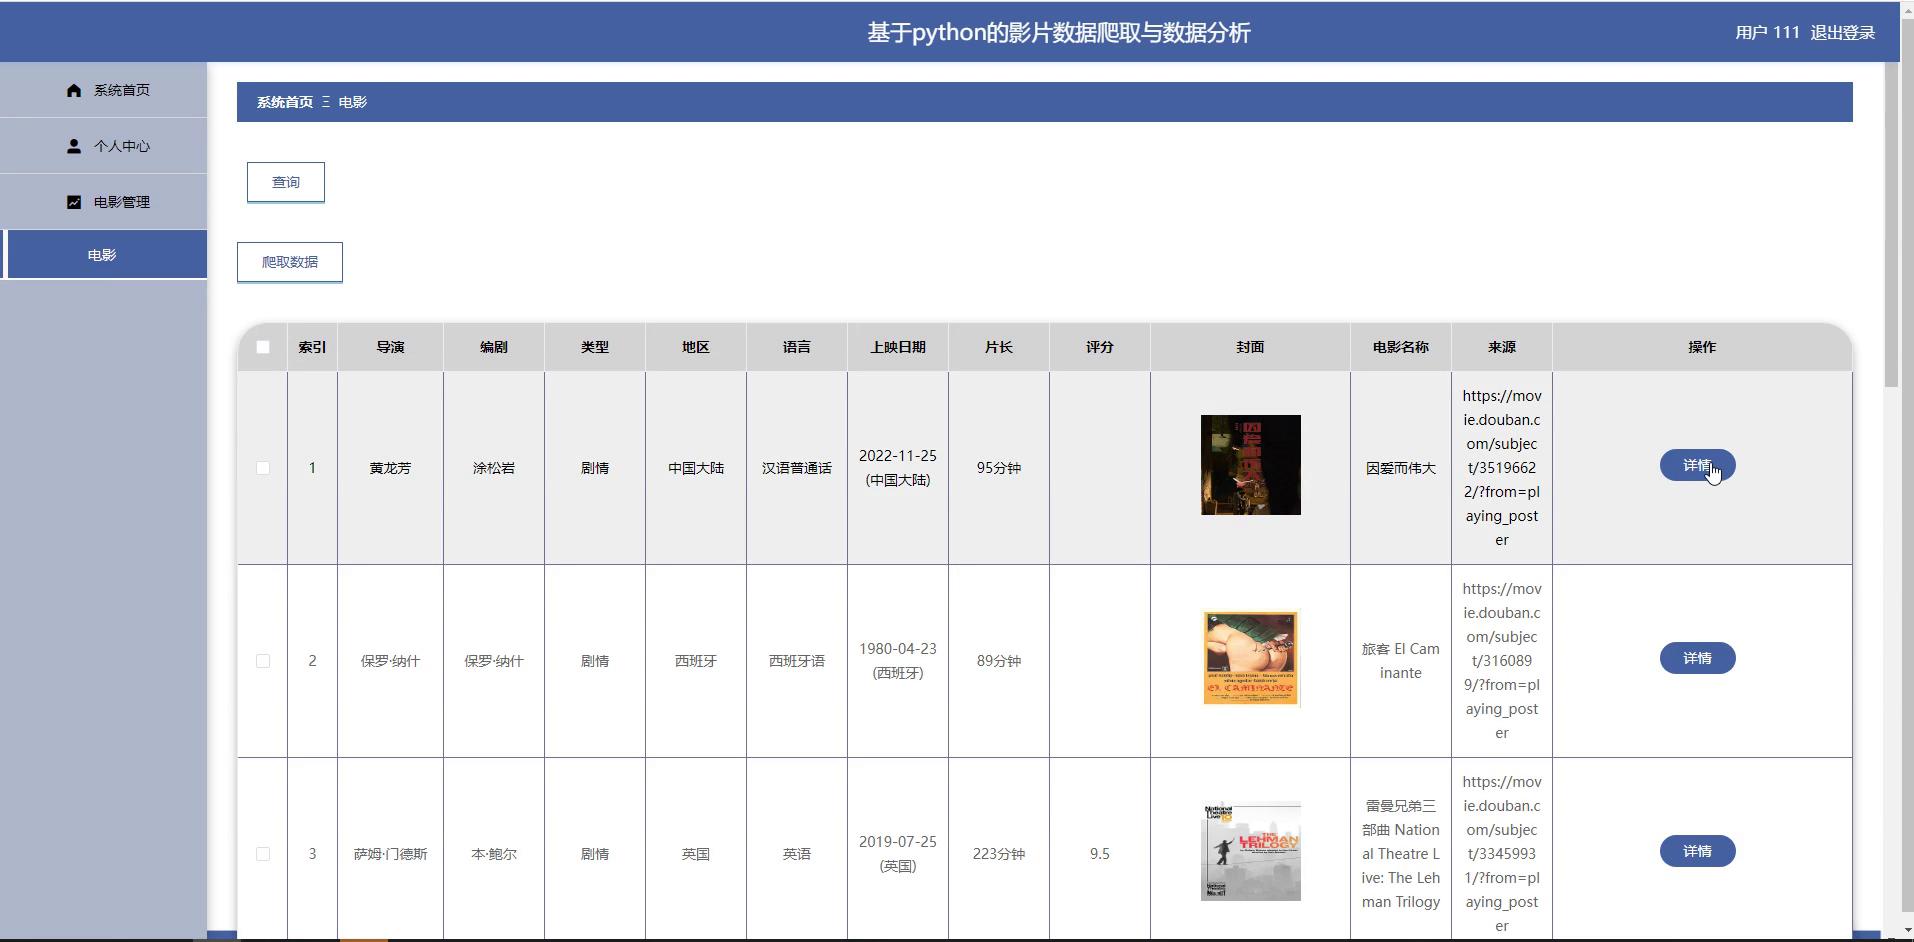Click the 89分钟 duration cell

[999, 661]
